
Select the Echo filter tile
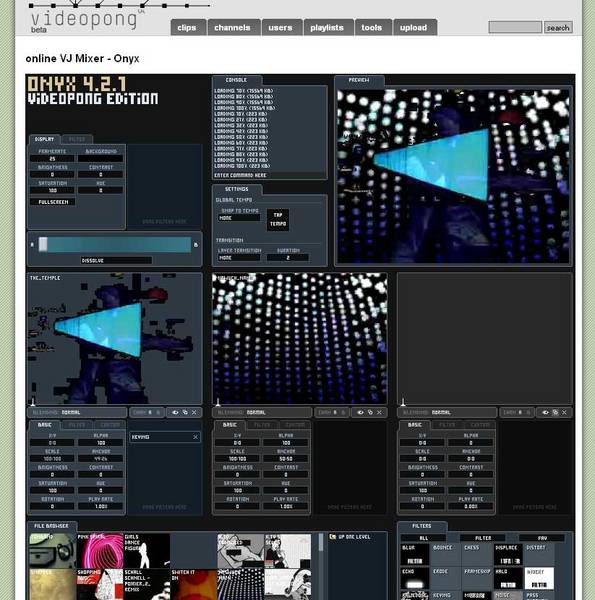pos(415,579)
